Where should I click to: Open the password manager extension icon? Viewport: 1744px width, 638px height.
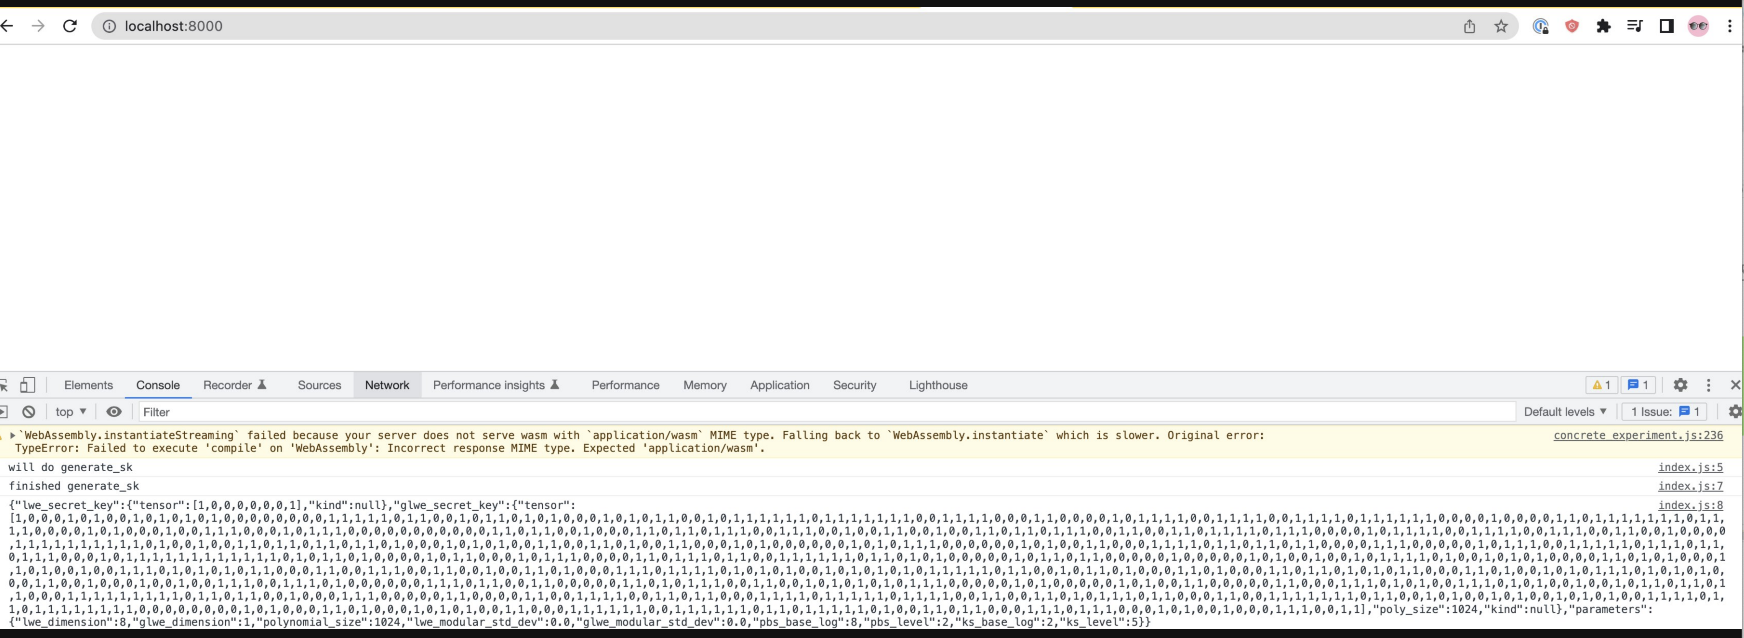(1541, 26)
